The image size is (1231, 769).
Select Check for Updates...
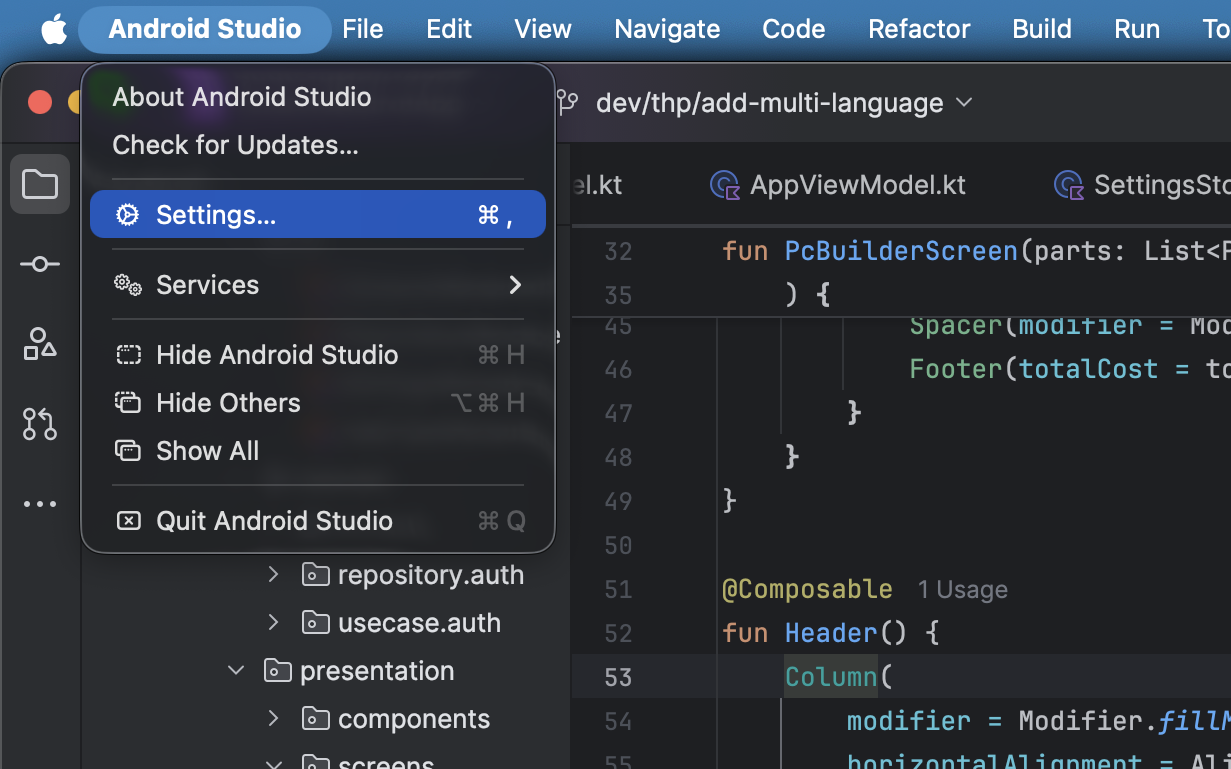(x=235, y=145)
